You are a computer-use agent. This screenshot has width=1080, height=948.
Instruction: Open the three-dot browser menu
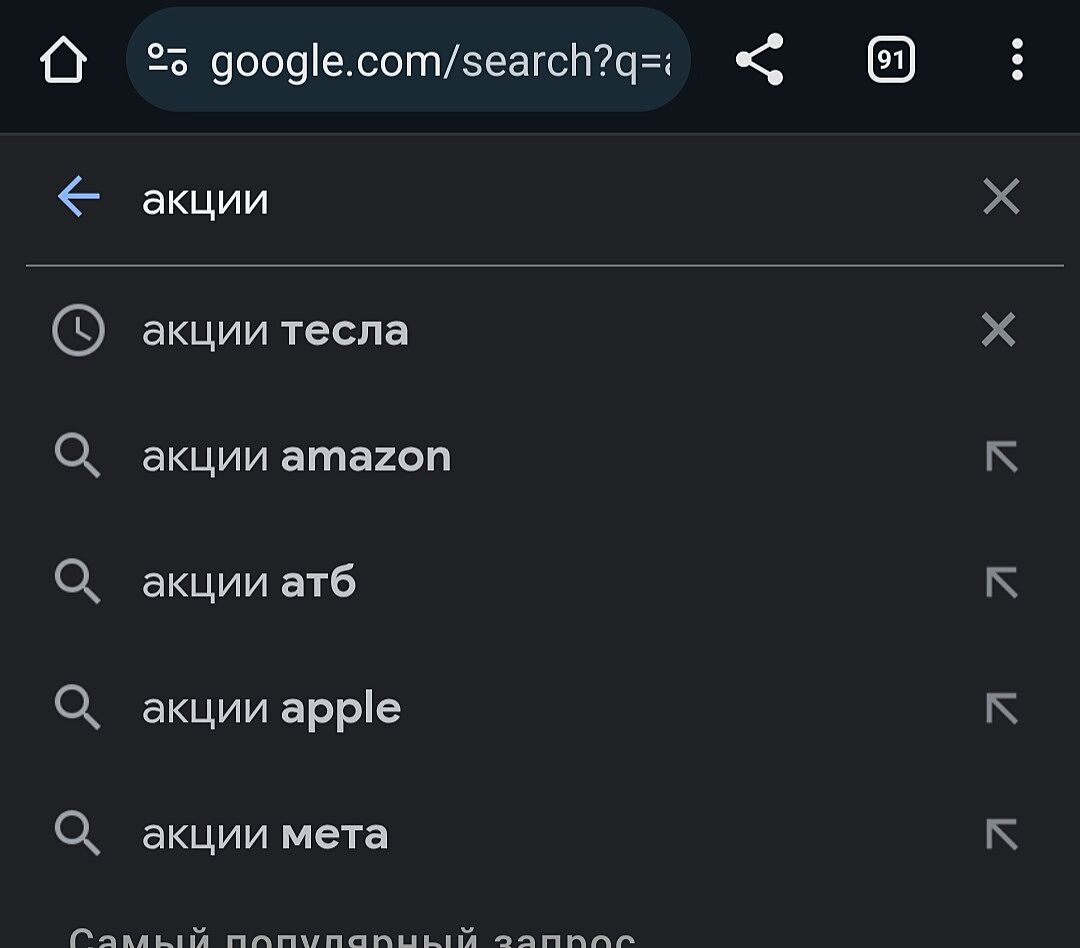tap(1017, 61)
